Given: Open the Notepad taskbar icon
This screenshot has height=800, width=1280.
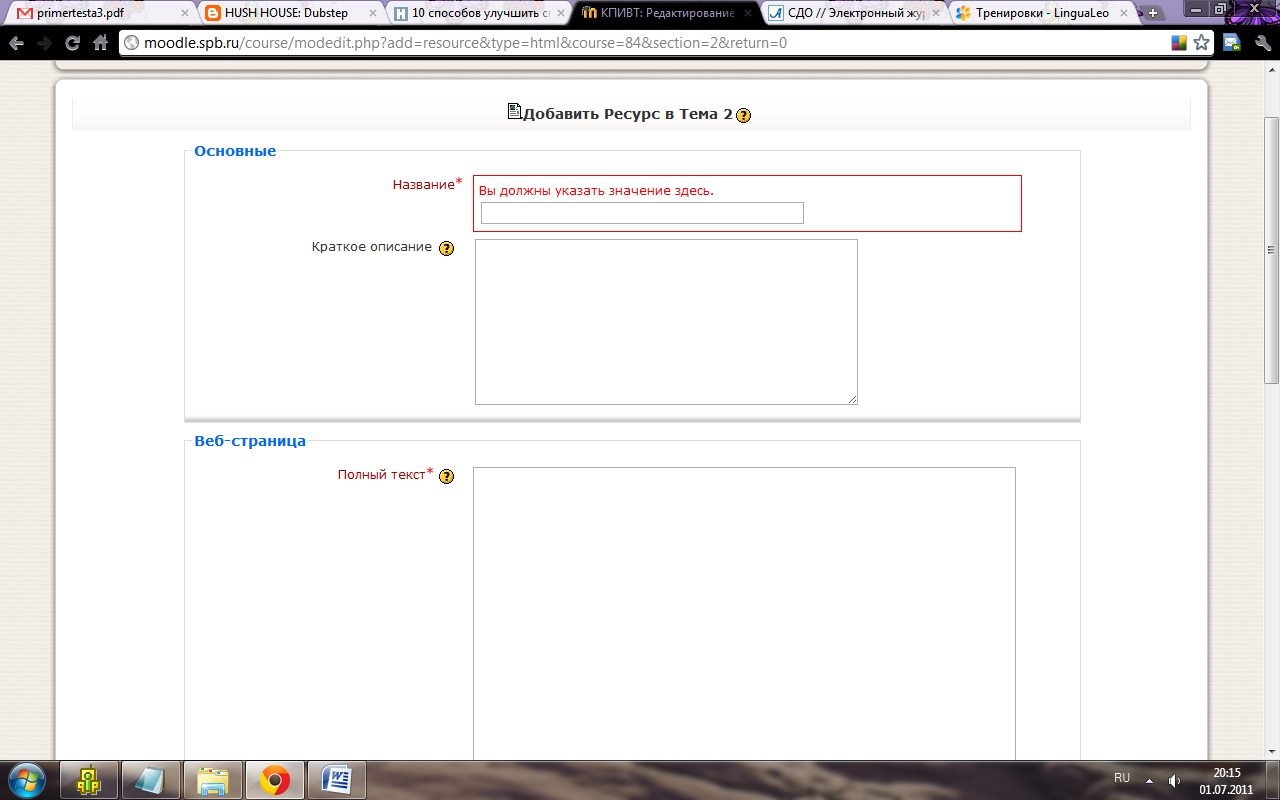Looking at the screenshot, I should click(x=151, y=779).
